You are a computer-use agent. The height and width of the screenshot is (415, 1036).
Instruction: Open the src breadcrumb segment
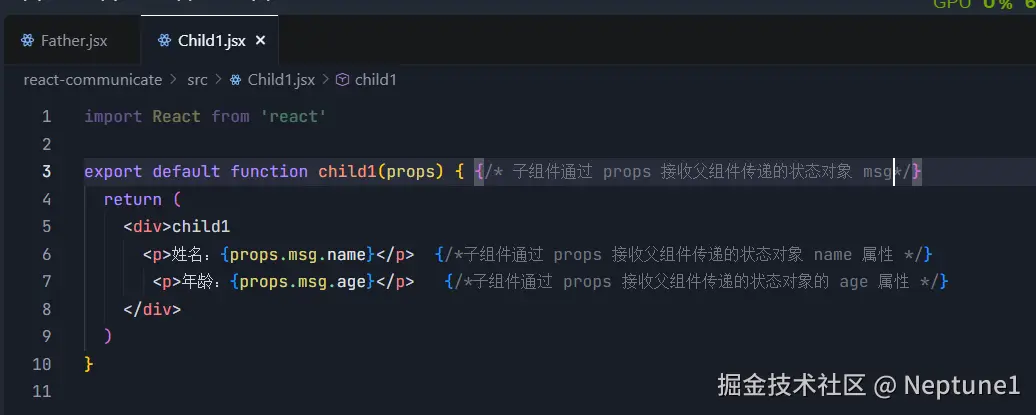(197, 80)
